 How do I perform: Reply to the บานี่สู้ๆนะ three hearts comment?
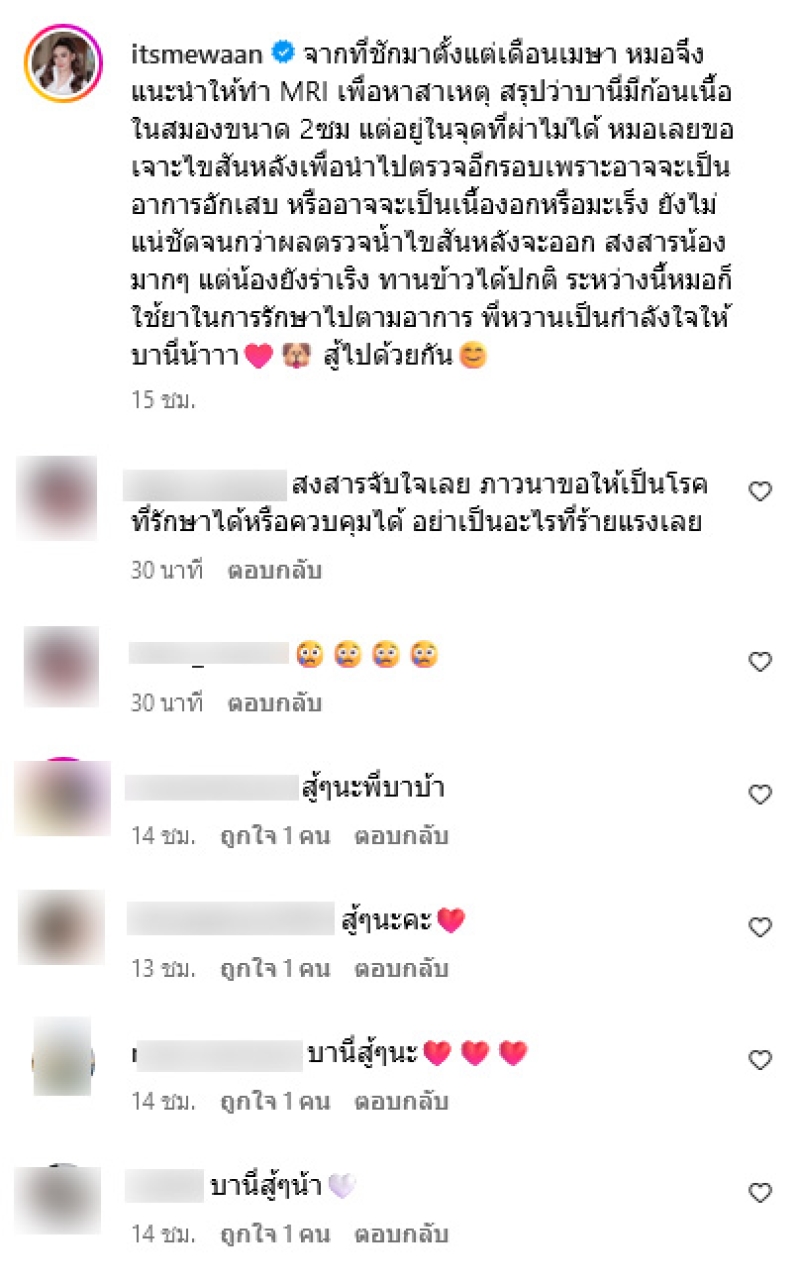pos(401,1102)
